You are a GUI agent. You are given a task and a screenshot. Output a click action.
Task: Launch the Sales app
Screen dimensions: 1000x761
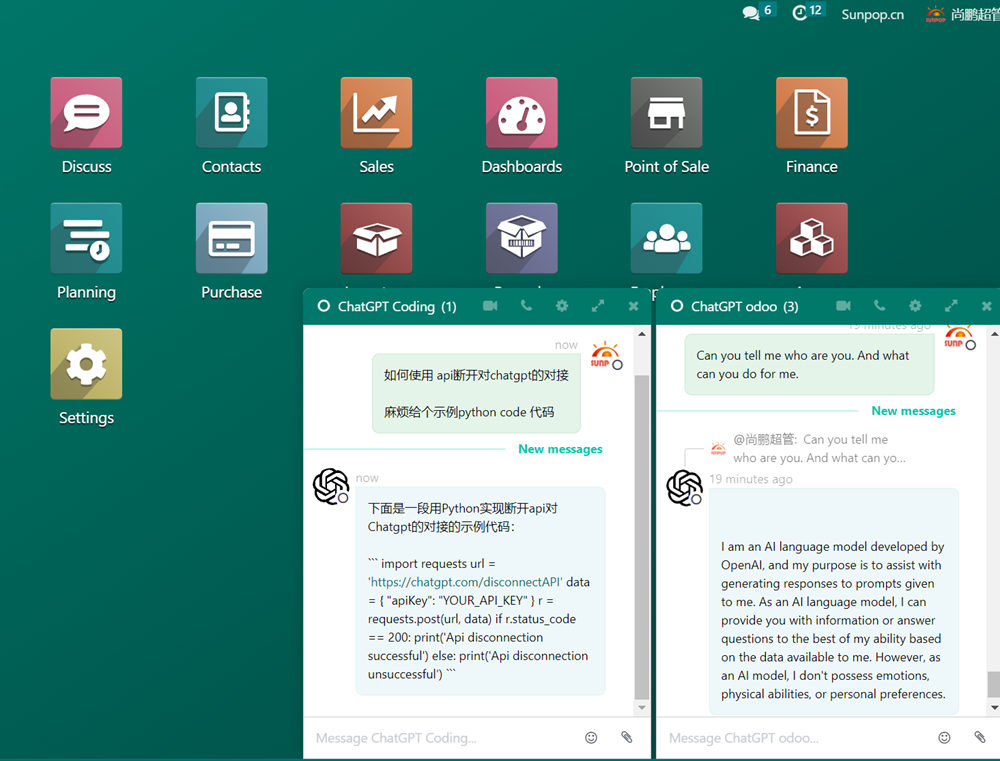(x=376, y=113)
